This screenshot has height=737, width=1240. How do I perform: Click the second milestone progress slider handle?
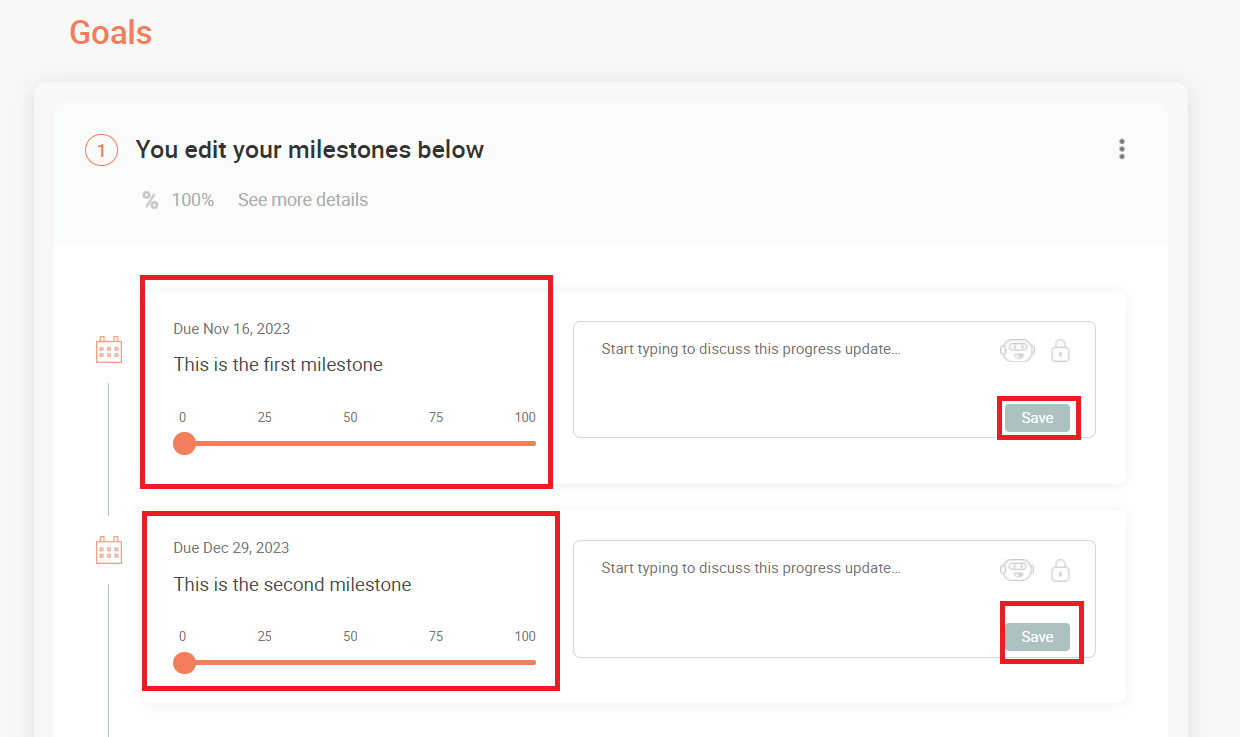184,662
